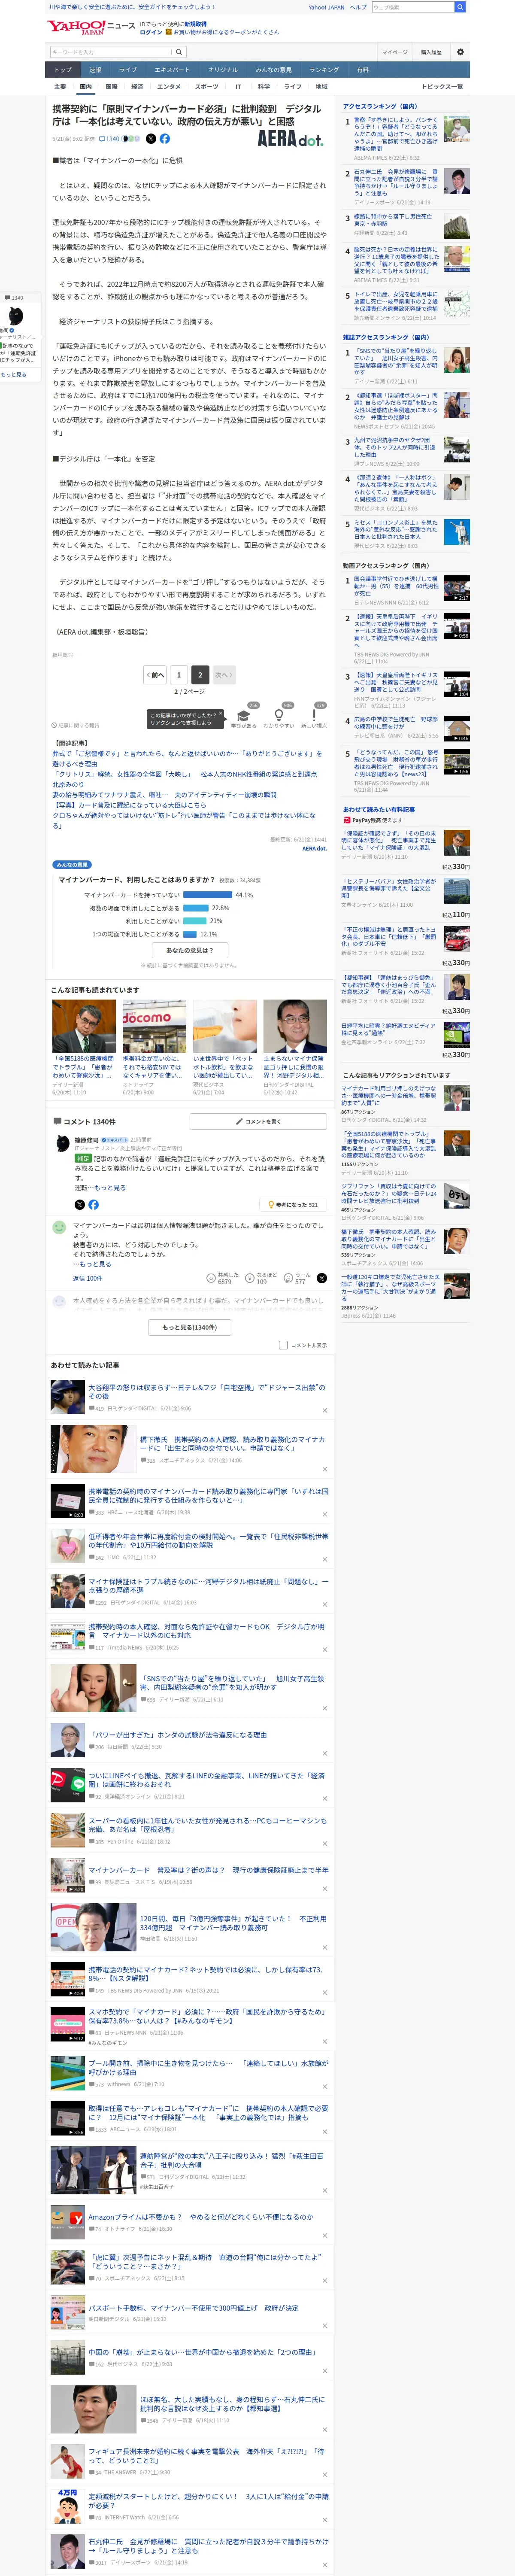Screen dimensions: 515x2576
Task: Go to previous page 前へ
Action: [155, 675]
